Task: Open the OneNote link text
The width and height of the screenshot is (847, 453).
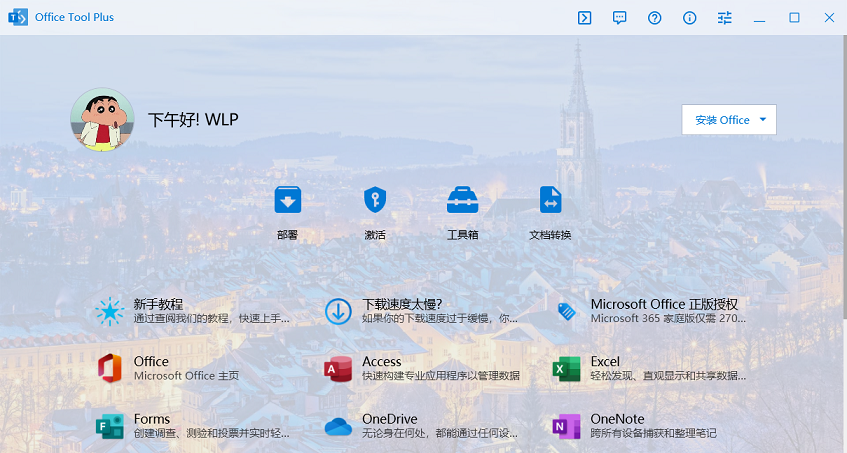Action: point(617,419)
